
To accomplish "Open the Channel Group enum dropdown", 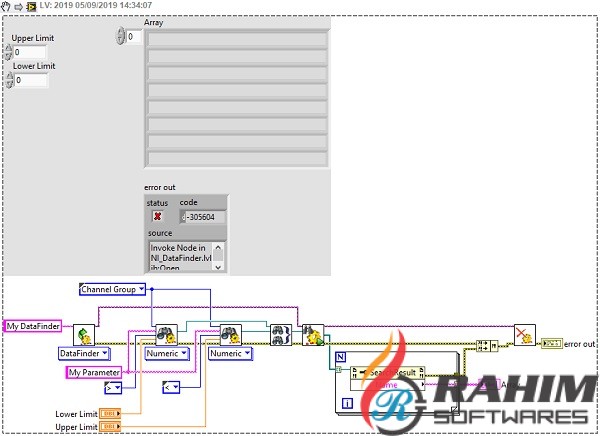I will coord(142,289).
